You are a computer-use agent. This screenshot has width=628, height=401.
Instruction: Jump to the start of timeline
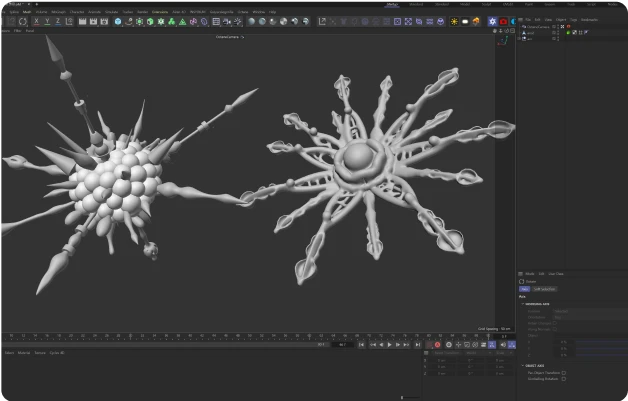361,345
